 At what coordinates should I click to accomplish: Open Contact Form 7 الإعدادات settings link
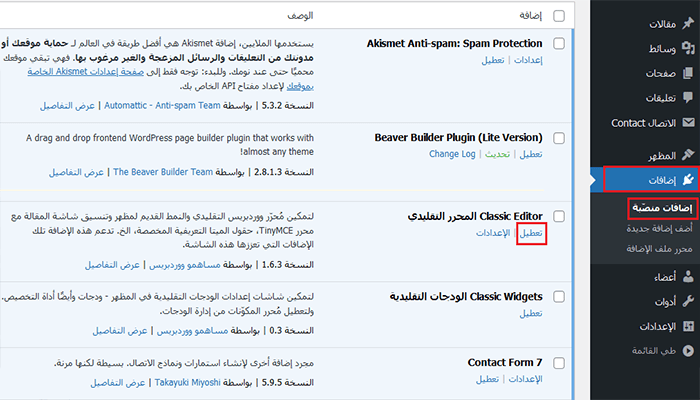[525, 379]
